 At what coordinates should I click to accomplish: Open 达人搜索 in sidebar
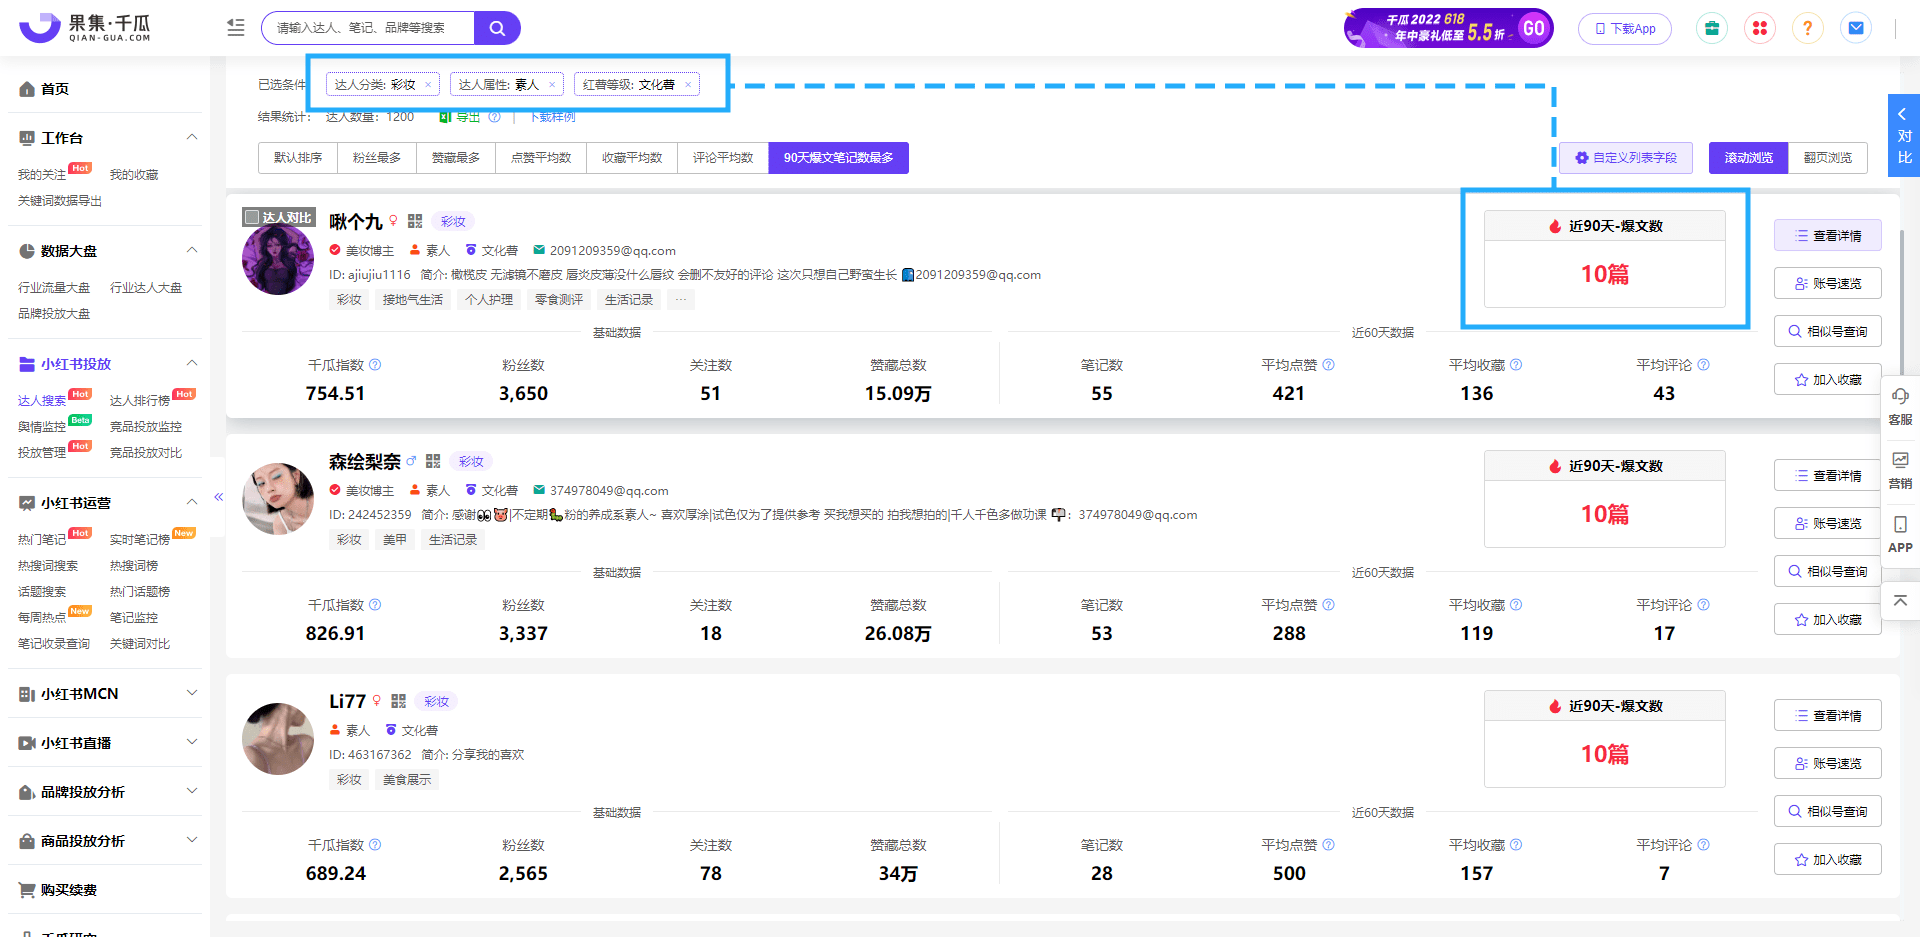click(x=42, y=401)
